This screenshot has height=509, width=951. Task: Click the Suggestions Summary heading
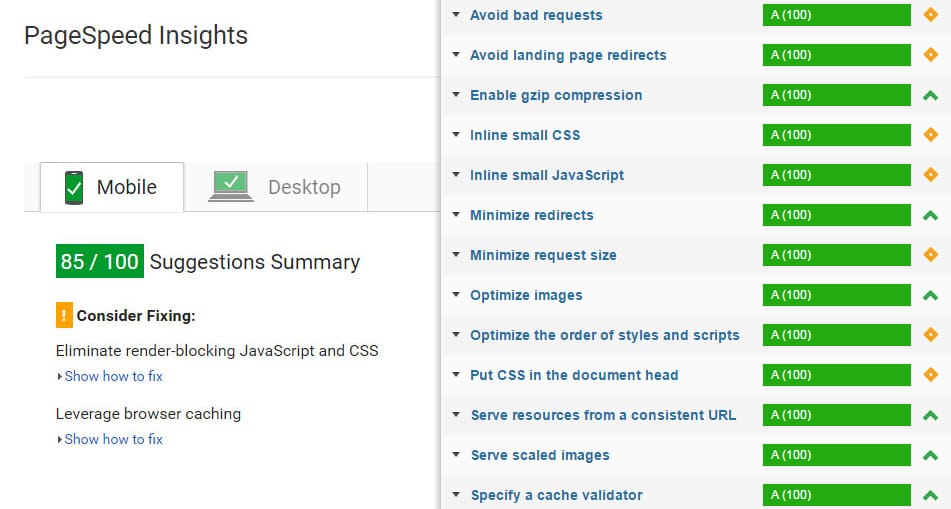click(255, 262)
